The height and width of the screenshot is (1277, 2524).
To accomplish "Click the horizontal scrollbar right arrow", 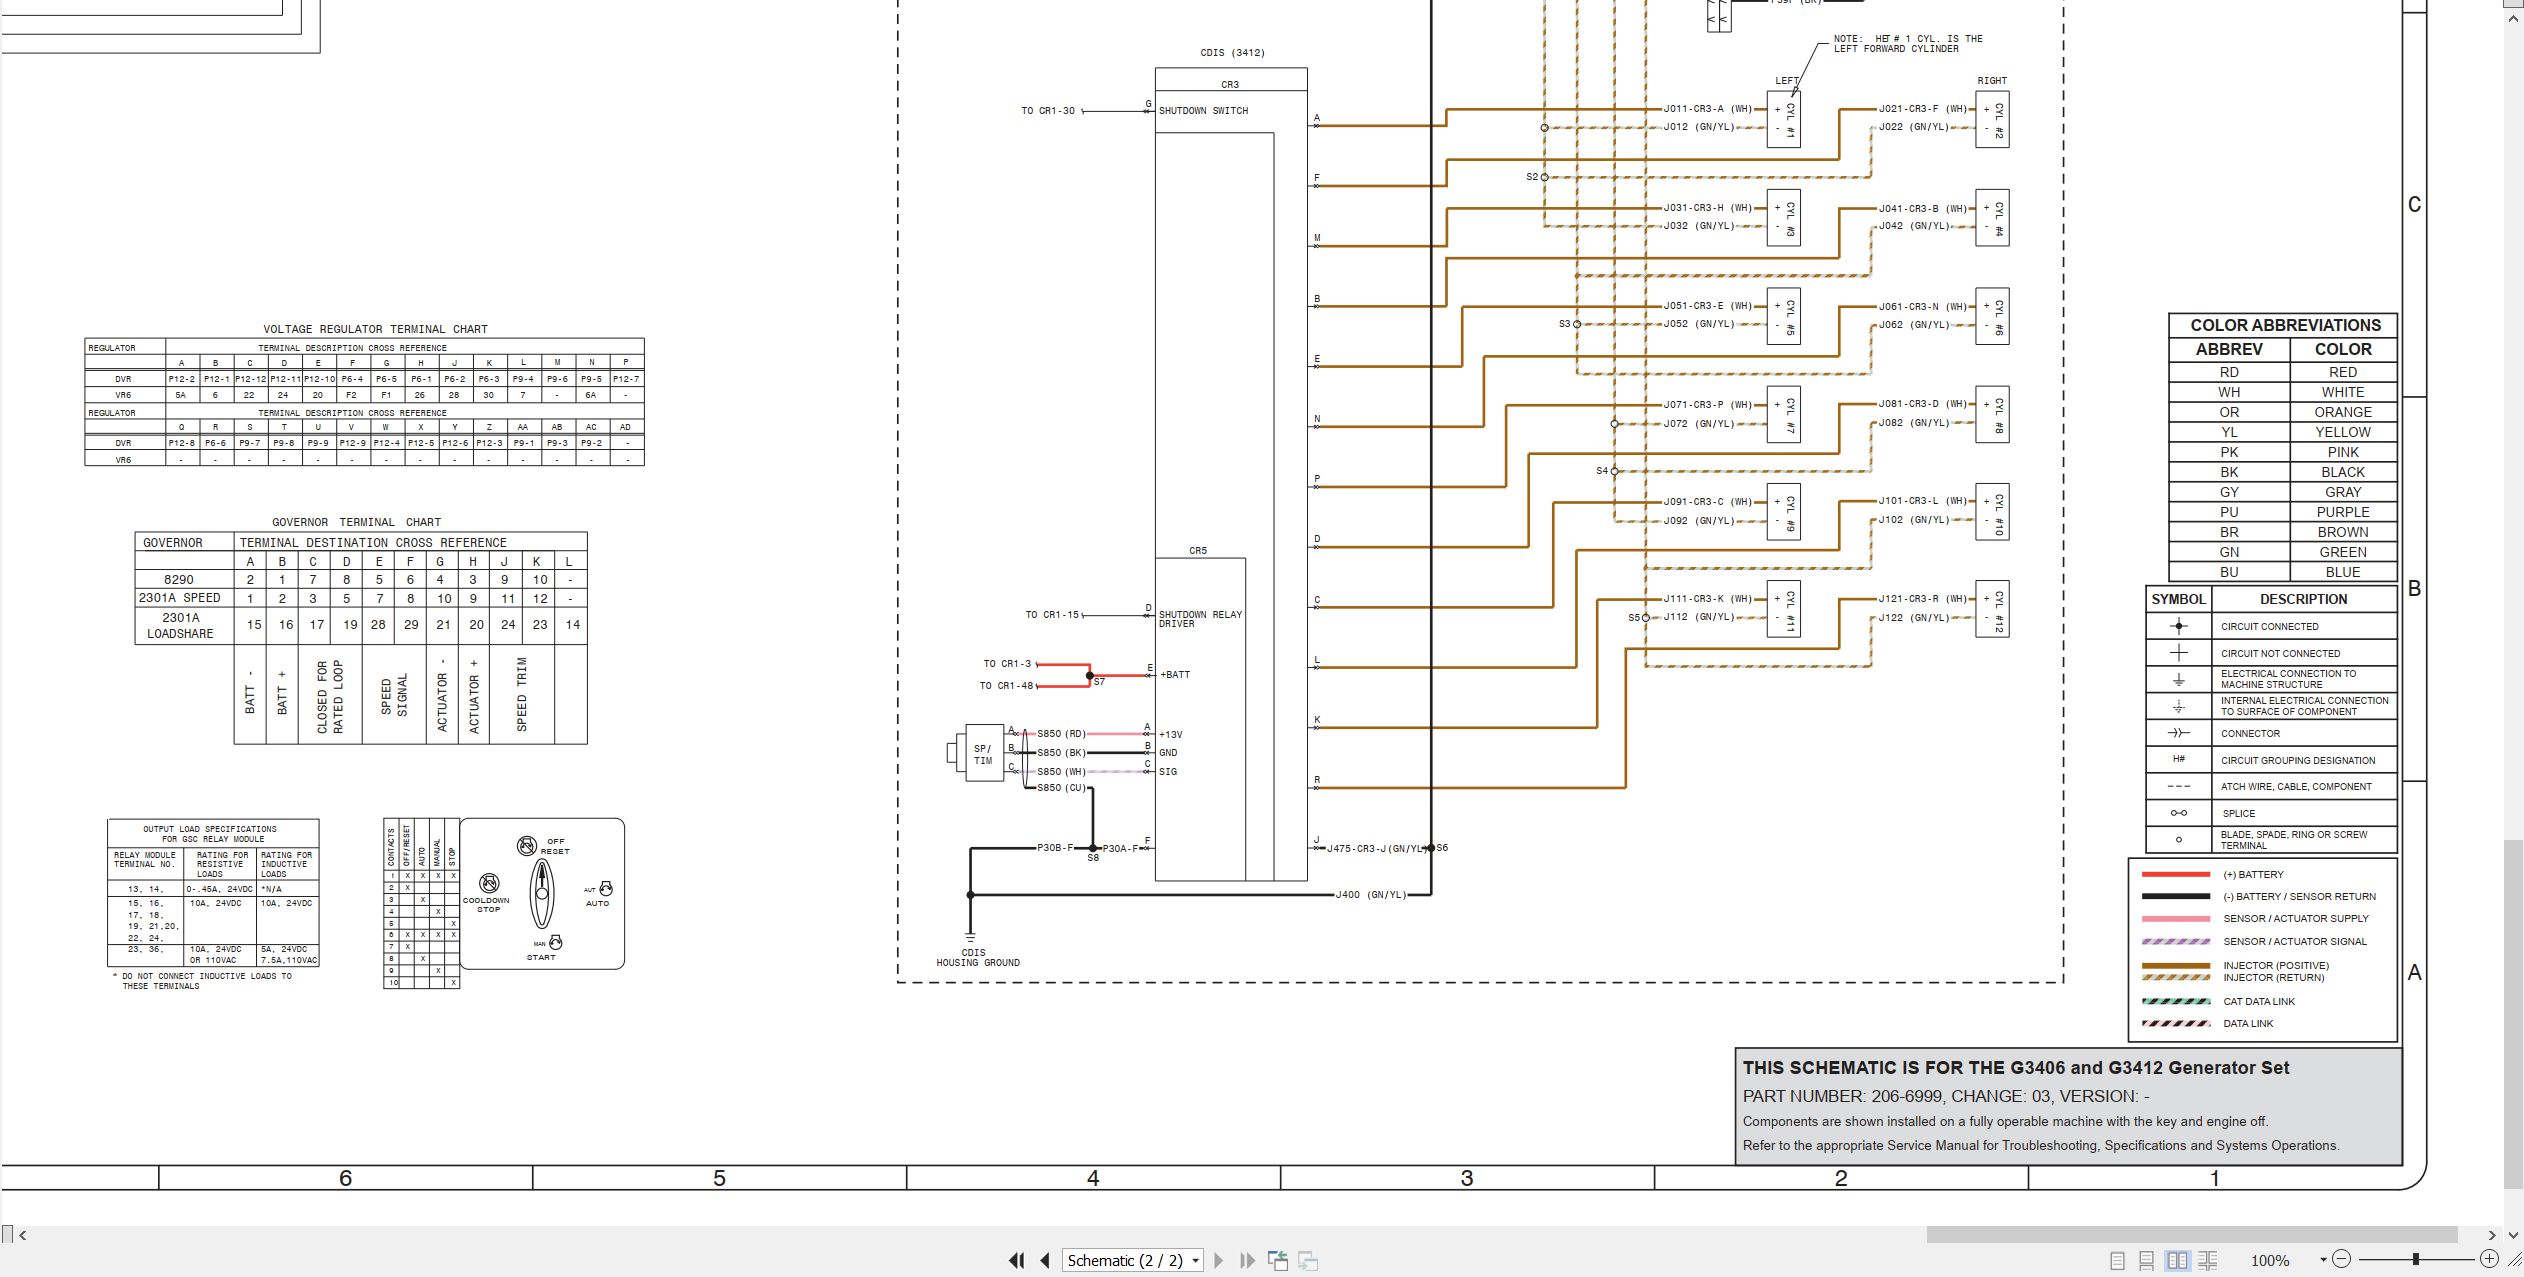I will pos(2491,1235).
